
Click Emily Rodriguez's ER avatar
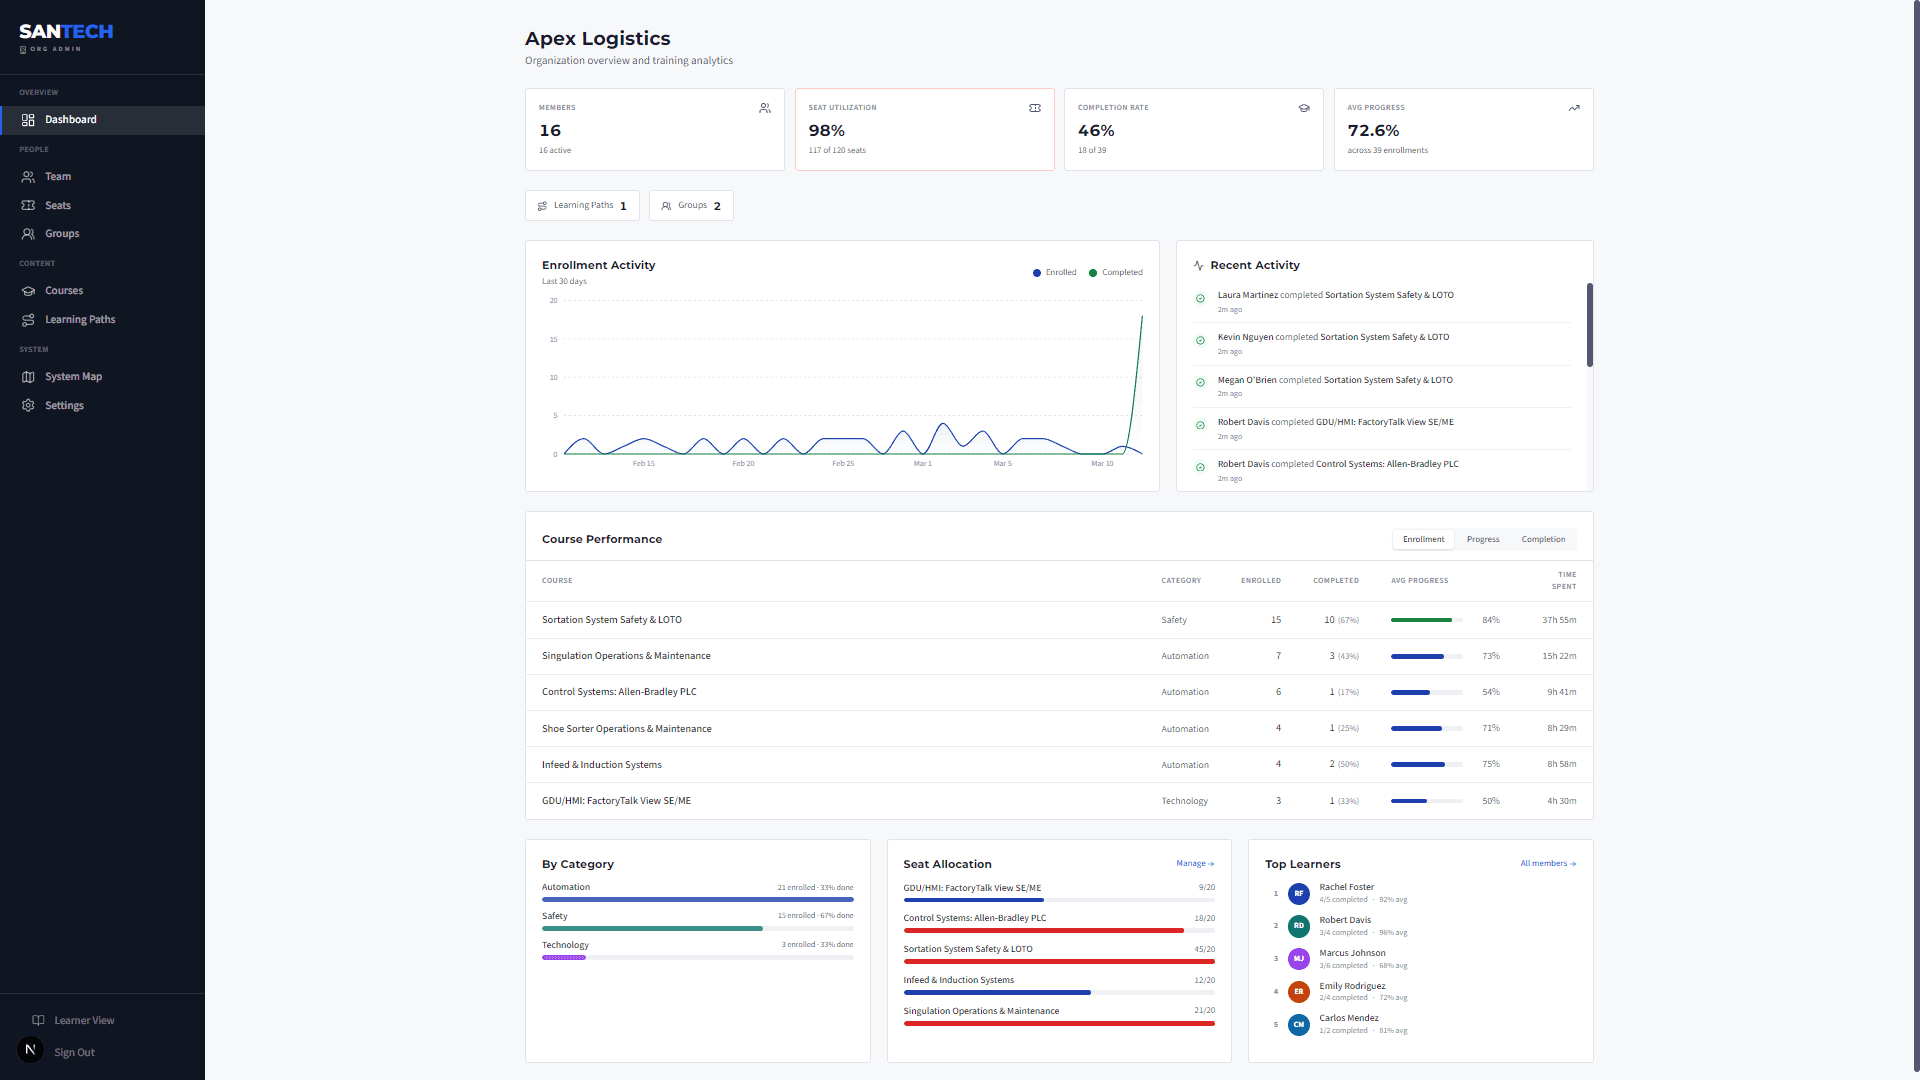(x=1299, y=992)
